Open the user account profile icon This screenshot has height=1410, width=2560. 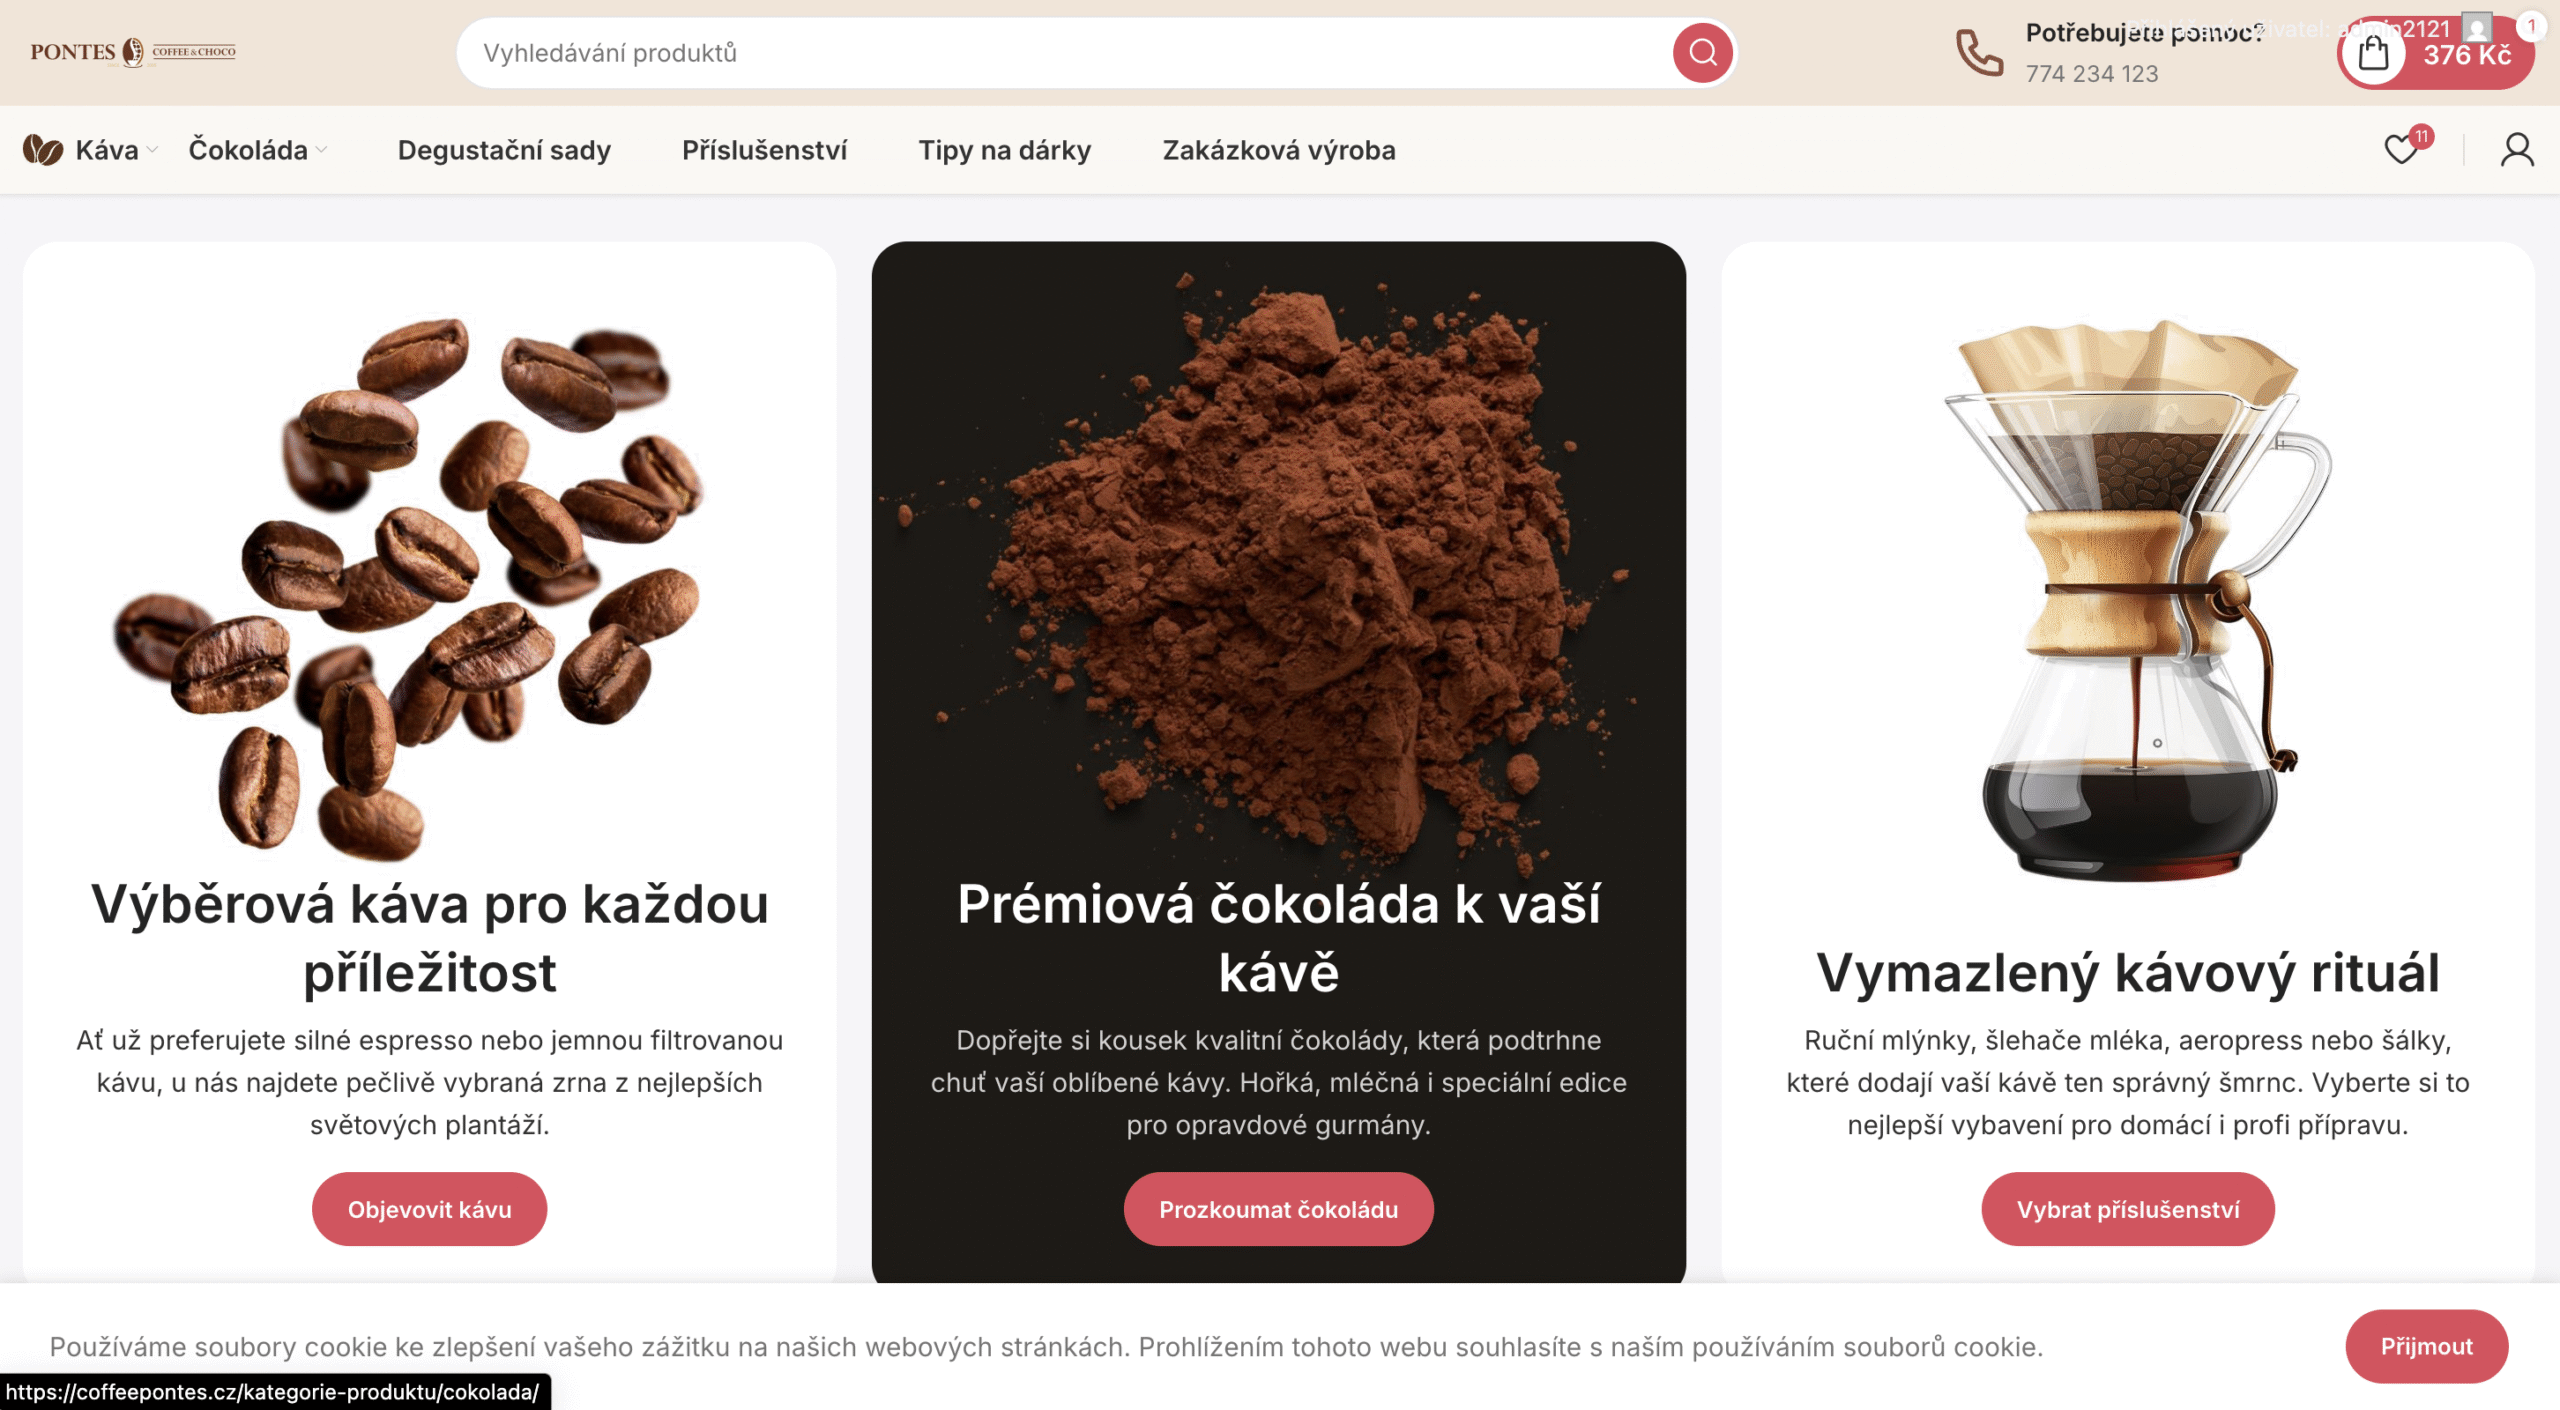(x=2517, y=150)
